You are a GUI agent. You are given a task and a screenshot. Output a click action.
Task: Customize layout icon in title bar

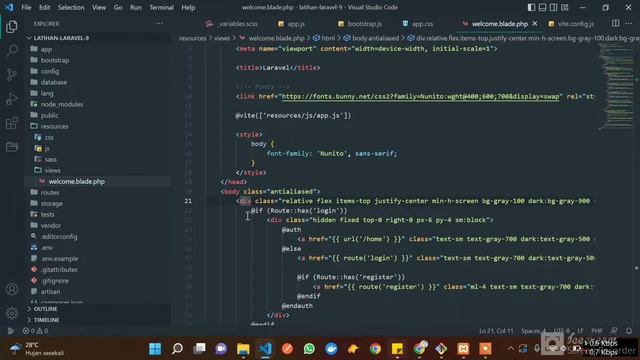(564, 7)
